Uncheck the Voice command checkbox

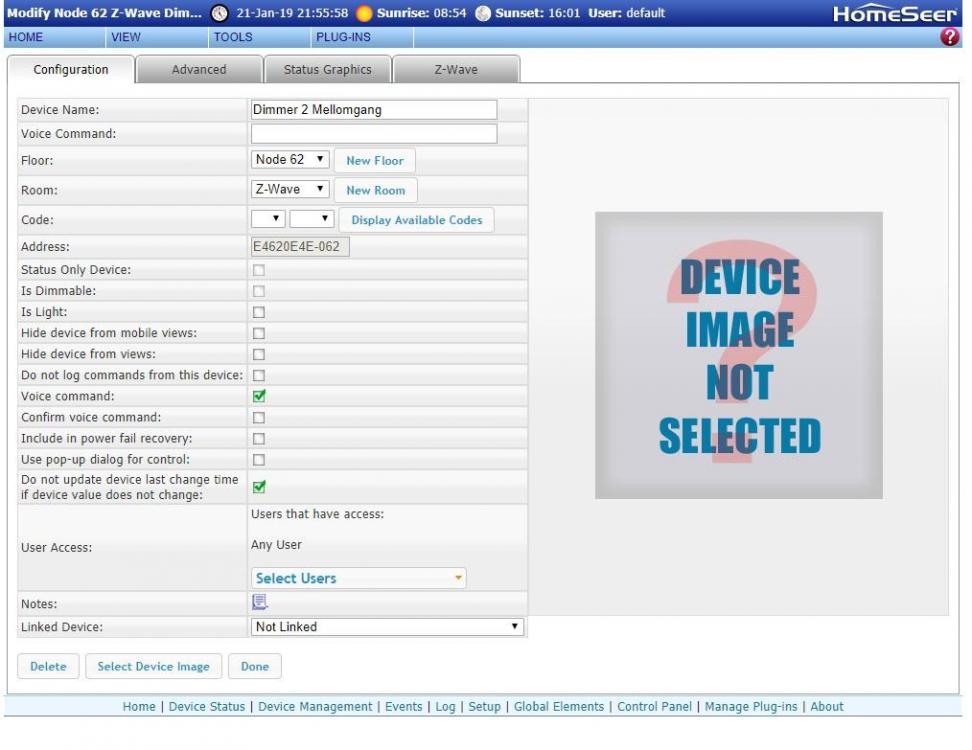click(x=259, y=396)
